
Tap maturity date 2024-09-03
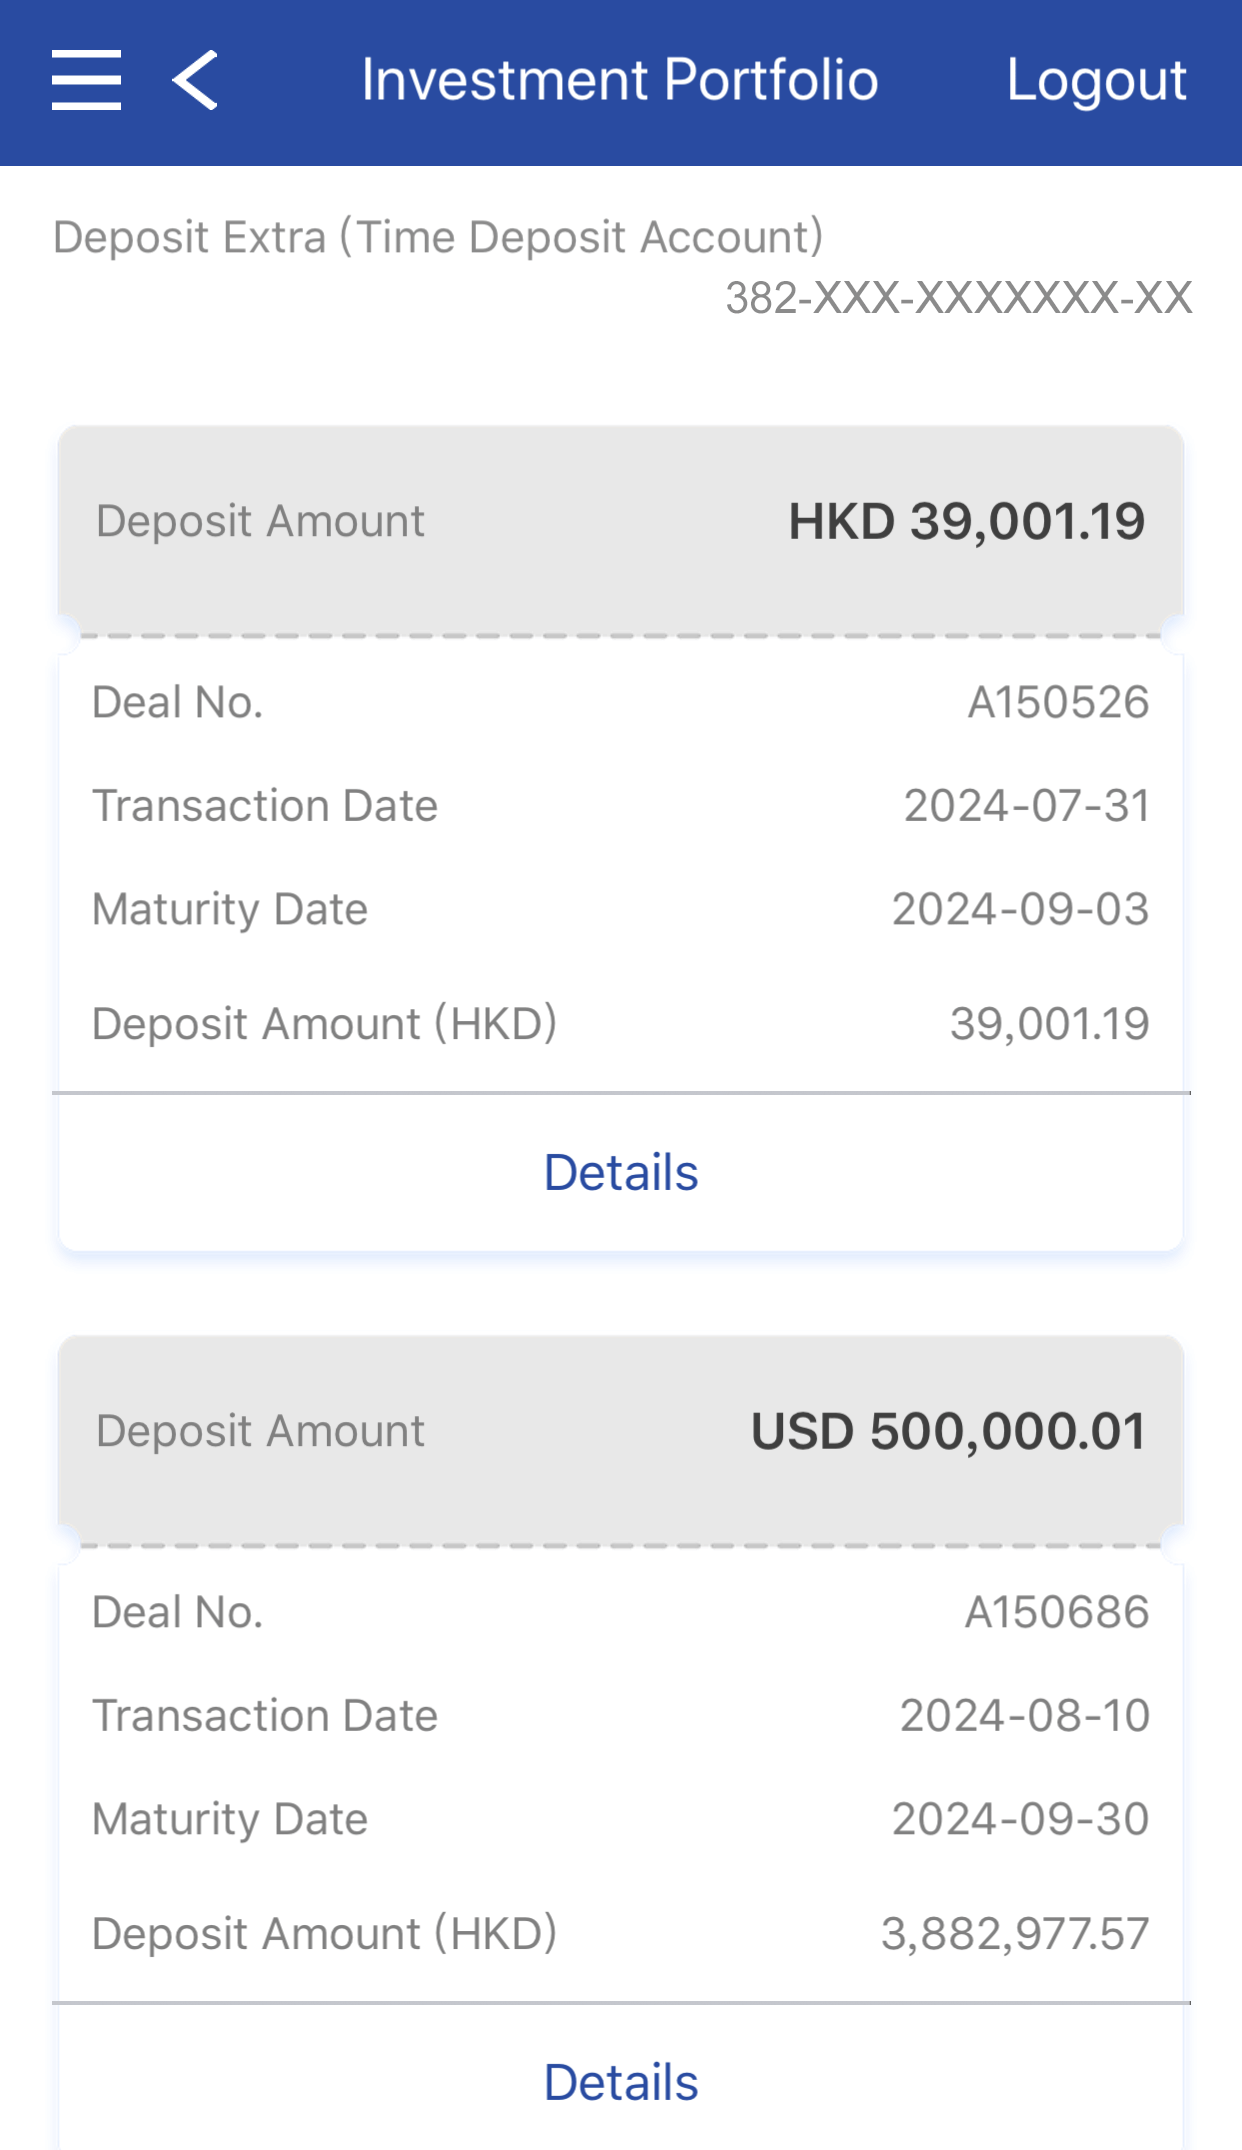(1020, 909)
